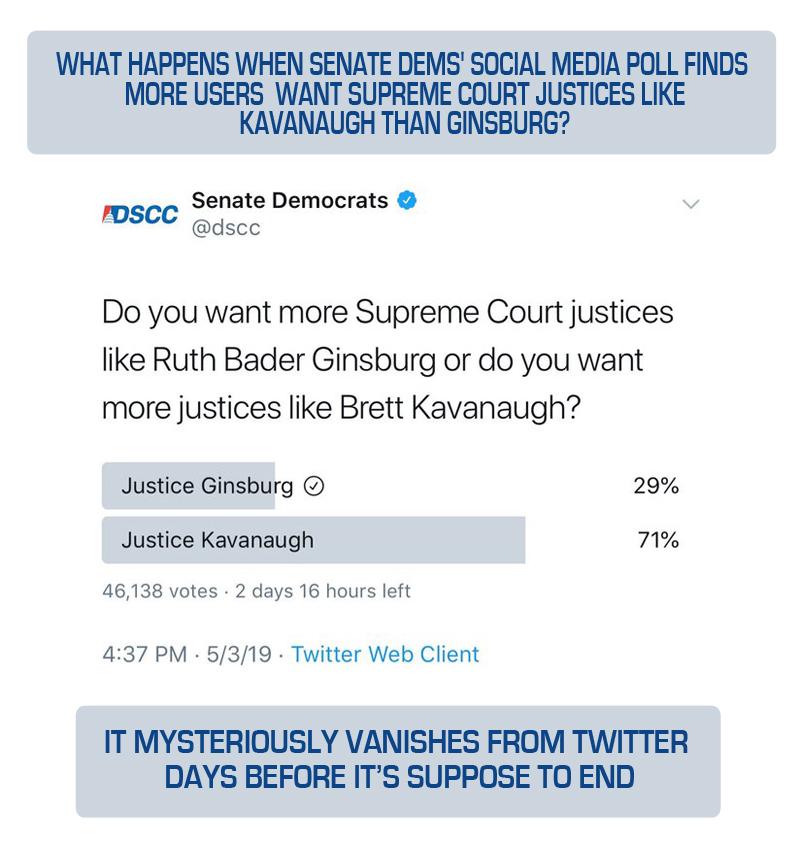The height and width of the screenshot is (847, 800).
Task: Click "Ruth Bader Ginsburg" in the tweet text
Action: point(294,360)
